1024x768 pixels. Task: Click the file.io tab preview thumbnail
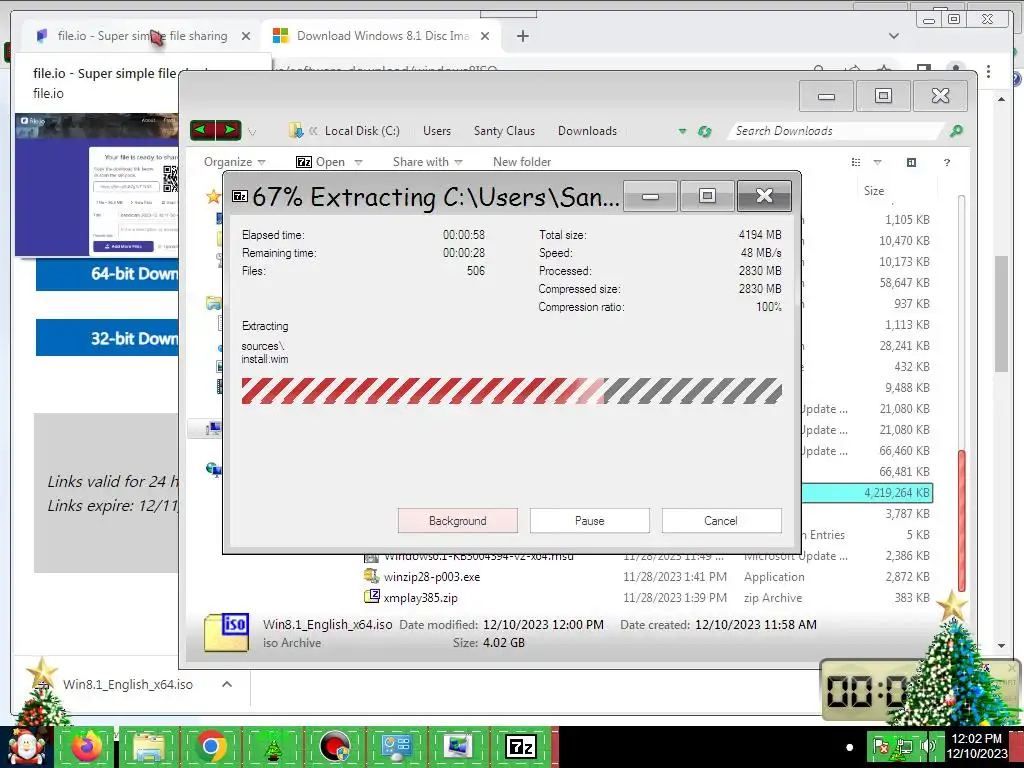pyautogui.click(x=97, y=185)
